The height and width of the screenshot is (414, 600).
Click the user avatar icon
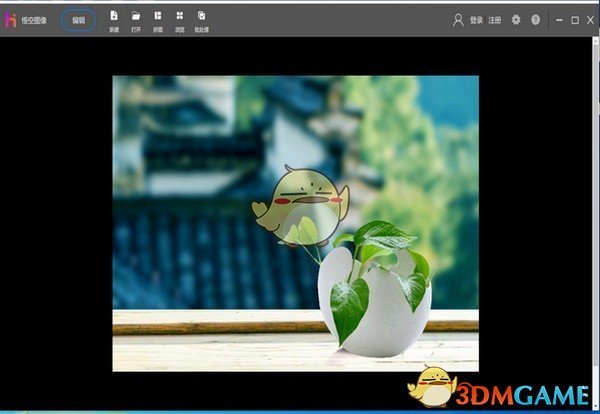click(458, 20)
